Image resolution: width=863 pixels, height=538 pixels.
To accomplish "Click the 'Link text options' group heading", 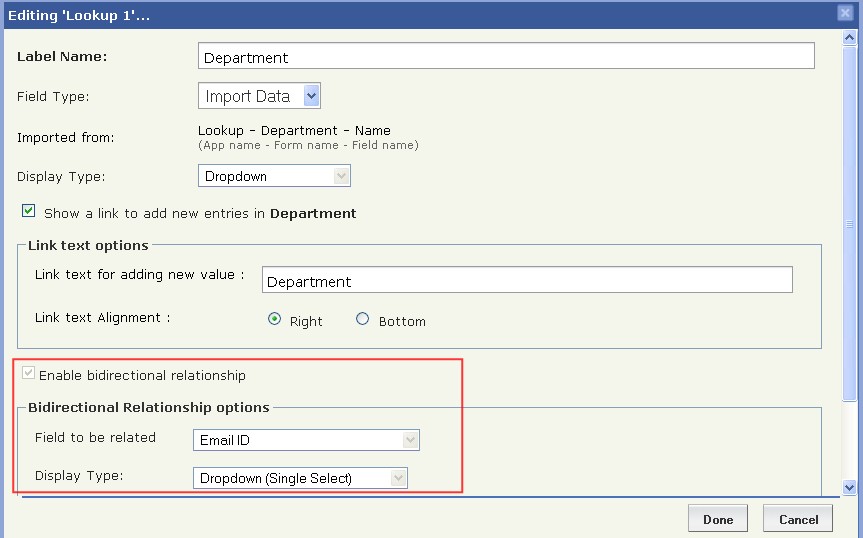I will point(88,245).
